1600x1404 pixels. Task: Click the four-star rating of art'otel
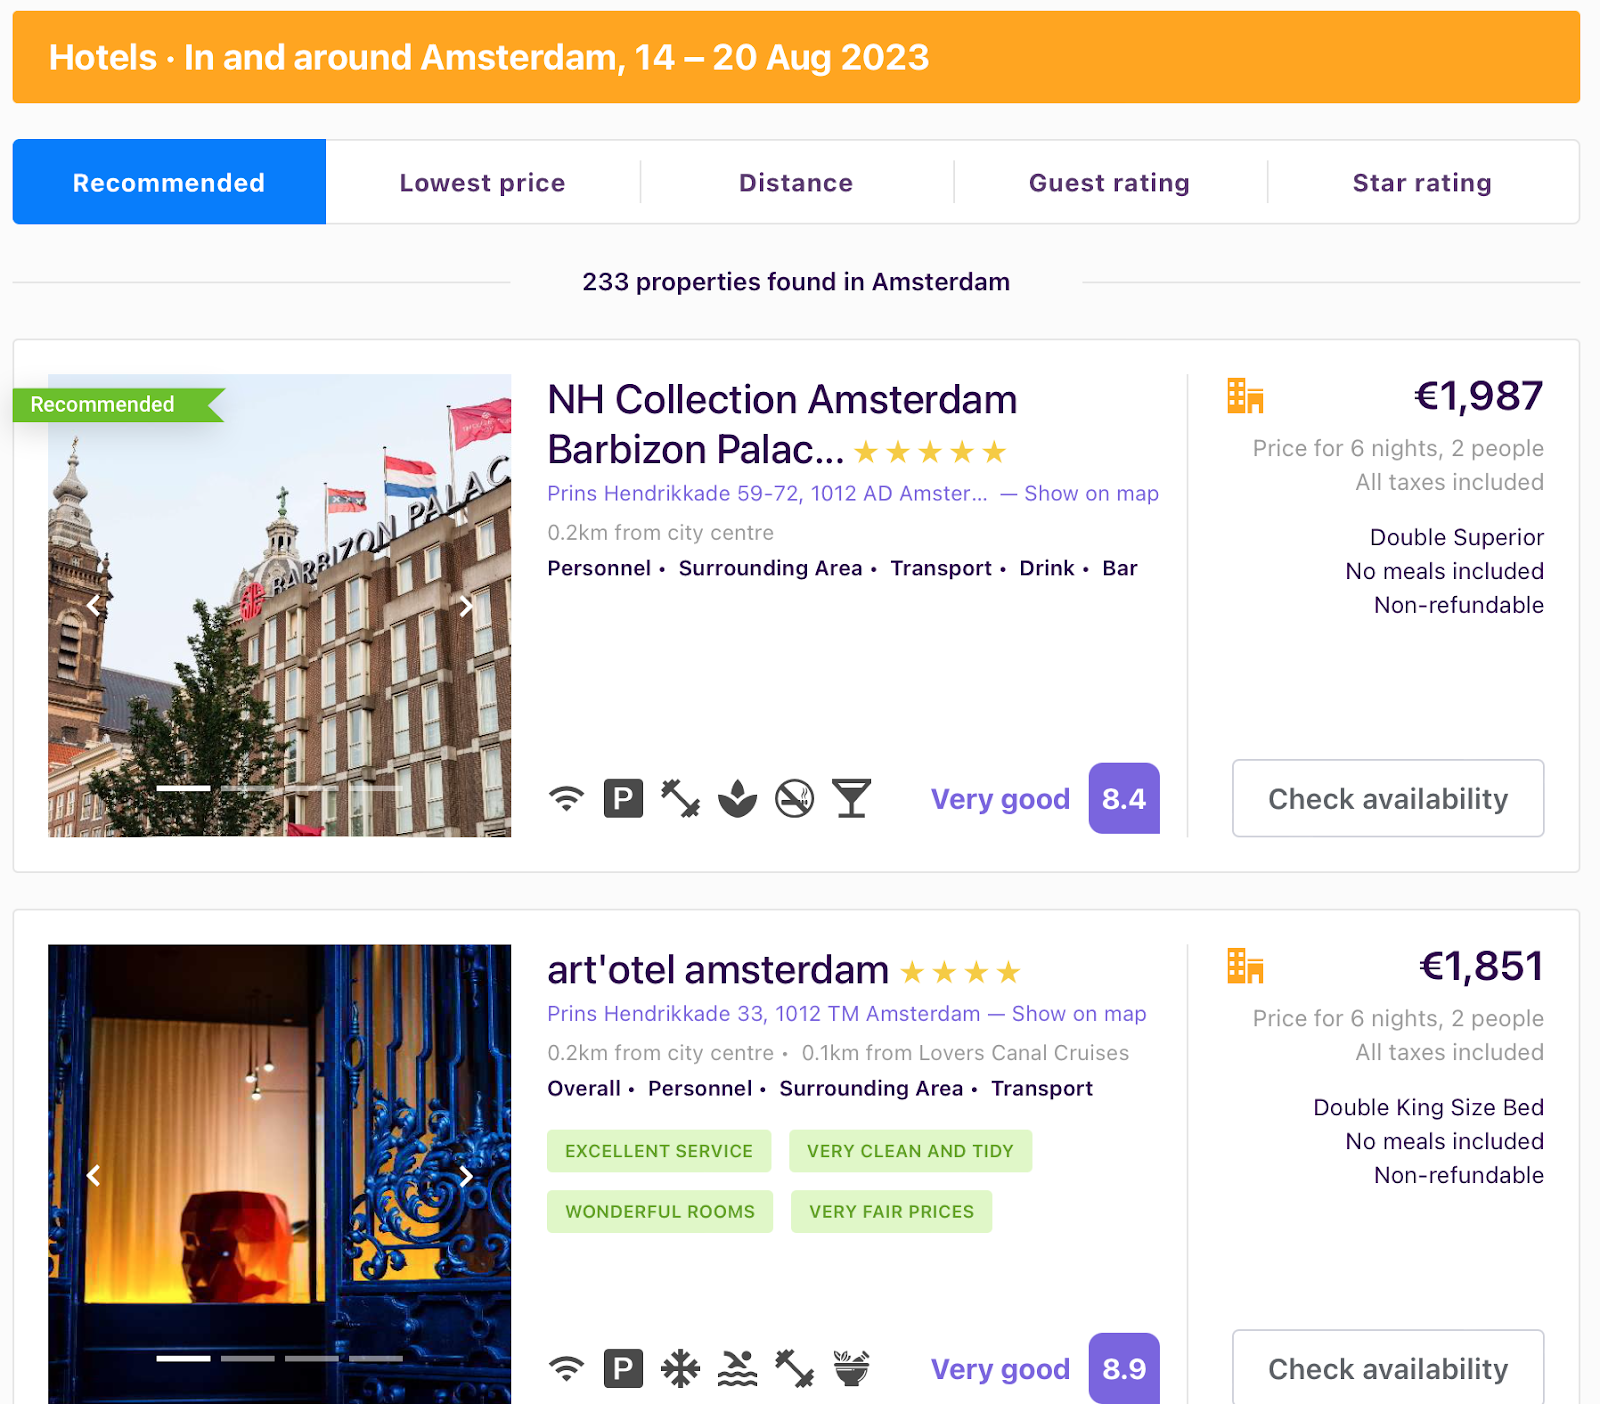(x=960, y=971)
